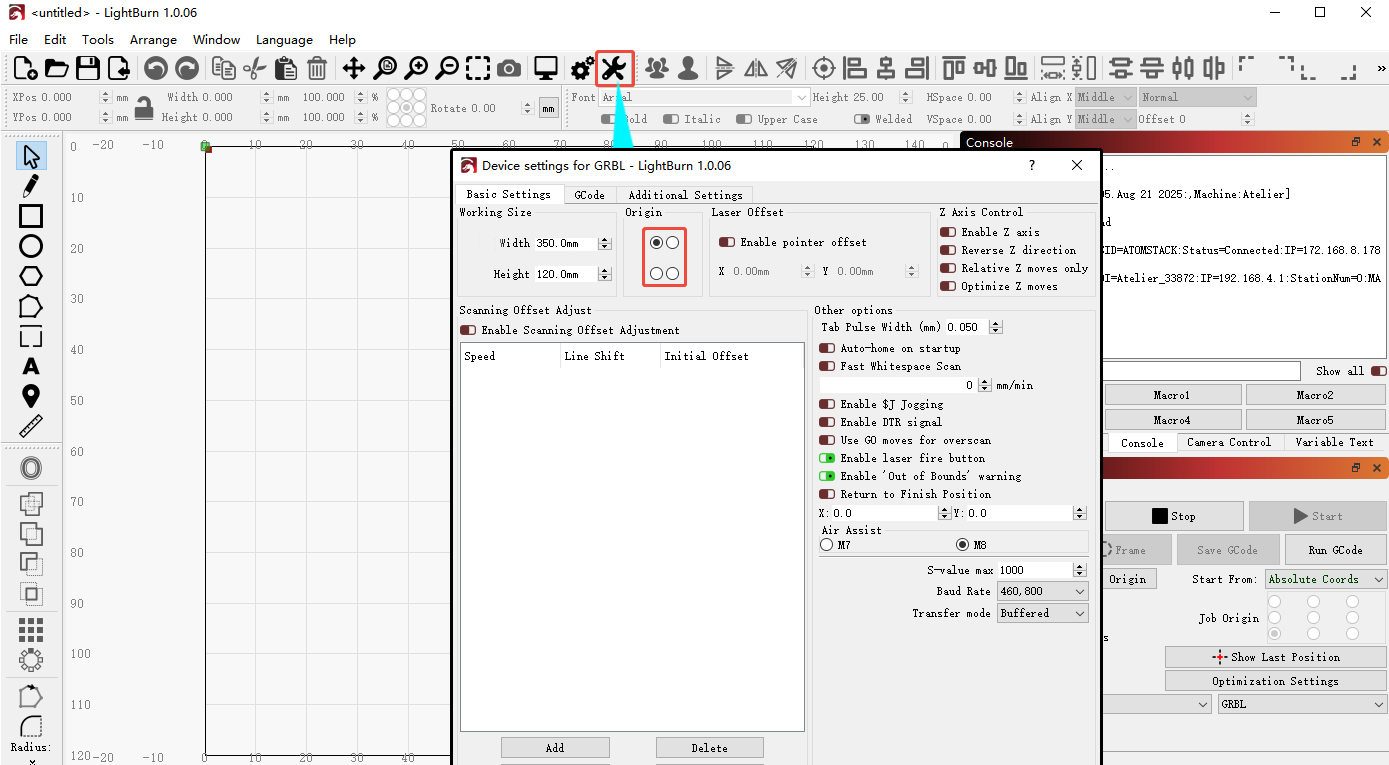Select the Position Laser pin tool

pyautogui.click(x=31, y=396)
